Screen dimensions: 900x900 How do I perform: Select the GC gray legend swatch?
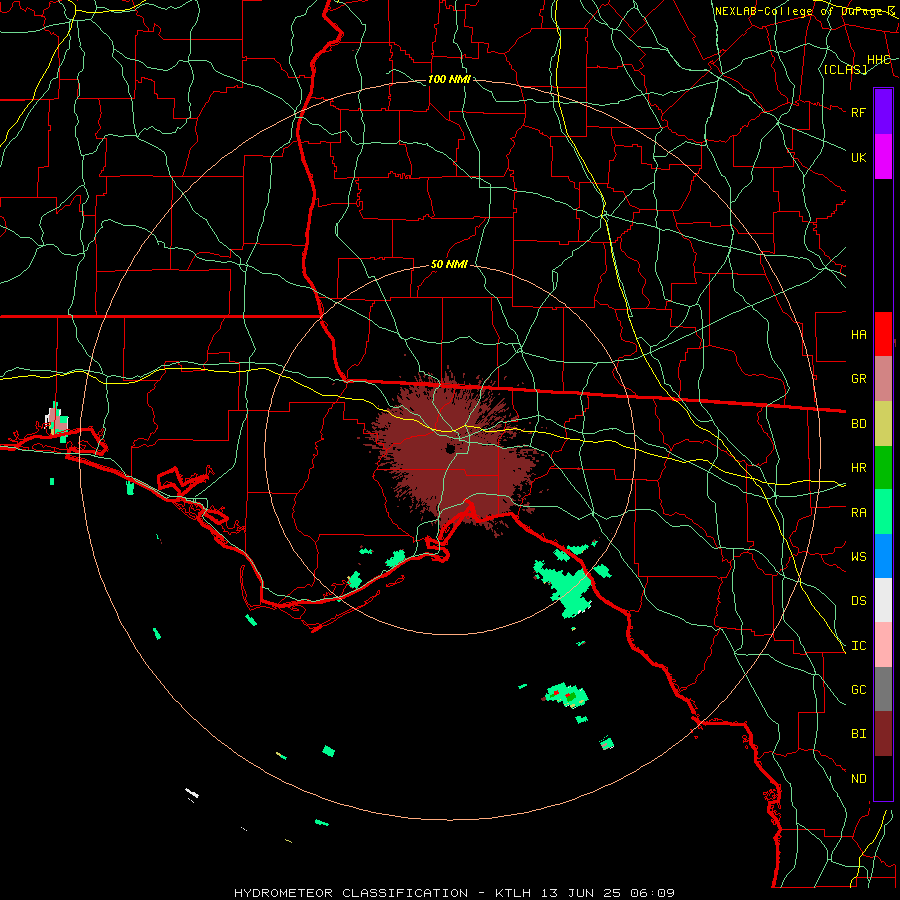pos(883,689)
